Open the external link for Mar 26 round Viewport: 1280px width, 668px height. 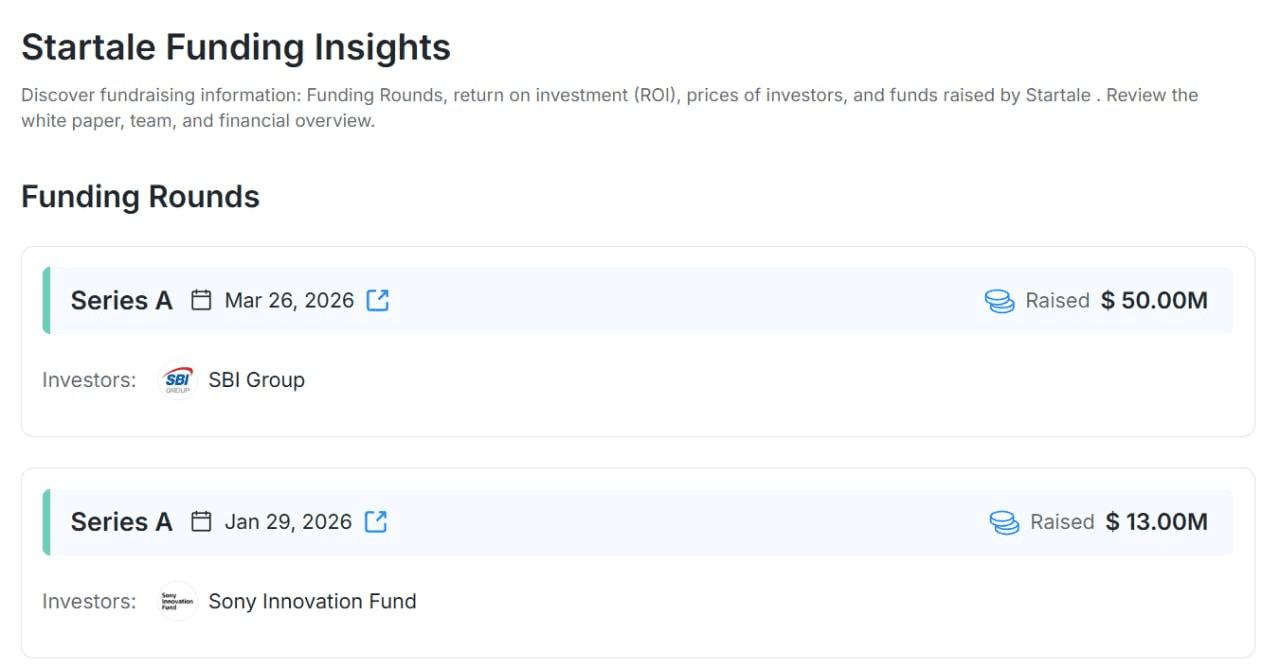click(x=377, y=300)
